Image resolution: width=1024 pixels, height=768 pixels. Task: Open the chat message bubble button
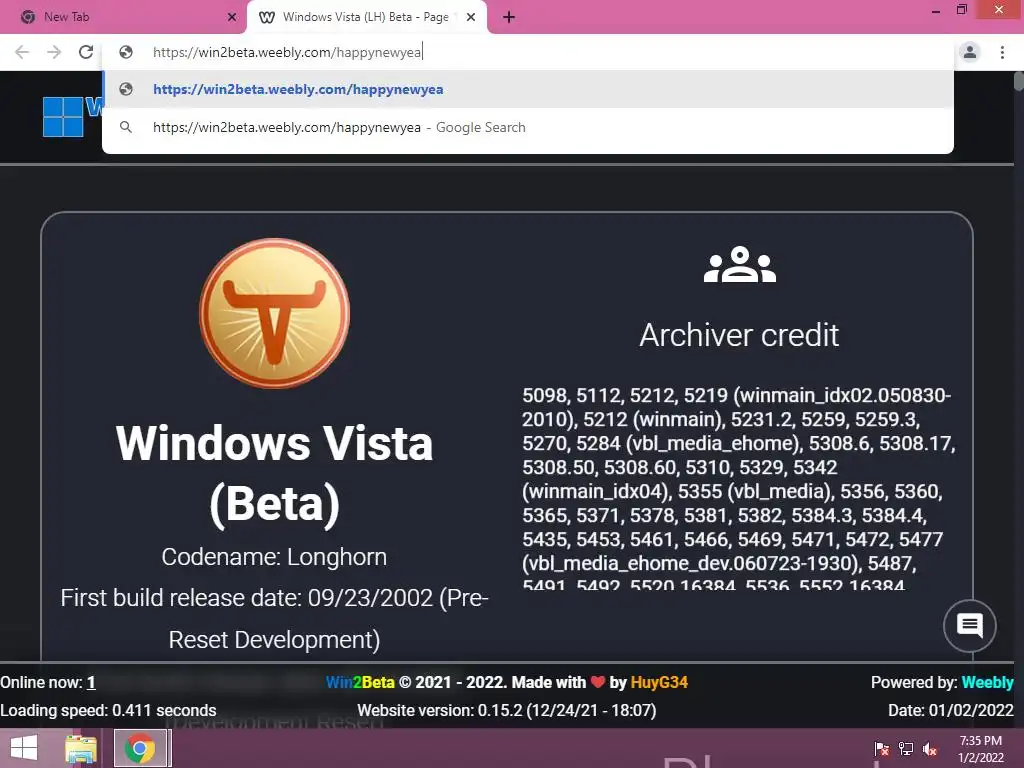(970, 626)
